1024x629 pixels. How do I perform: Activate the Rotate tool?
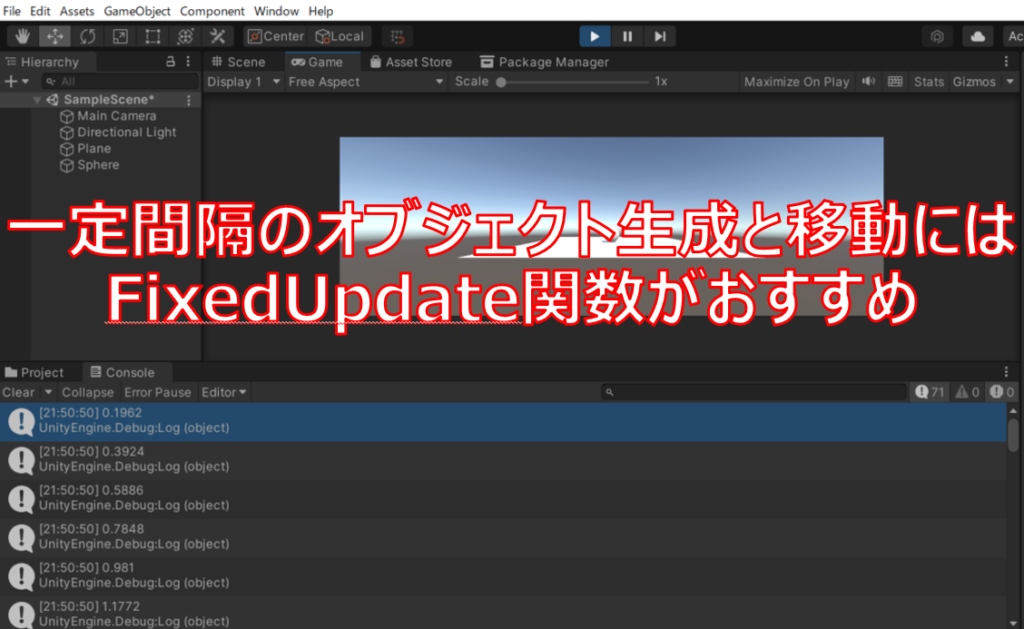tap(88, 35)
